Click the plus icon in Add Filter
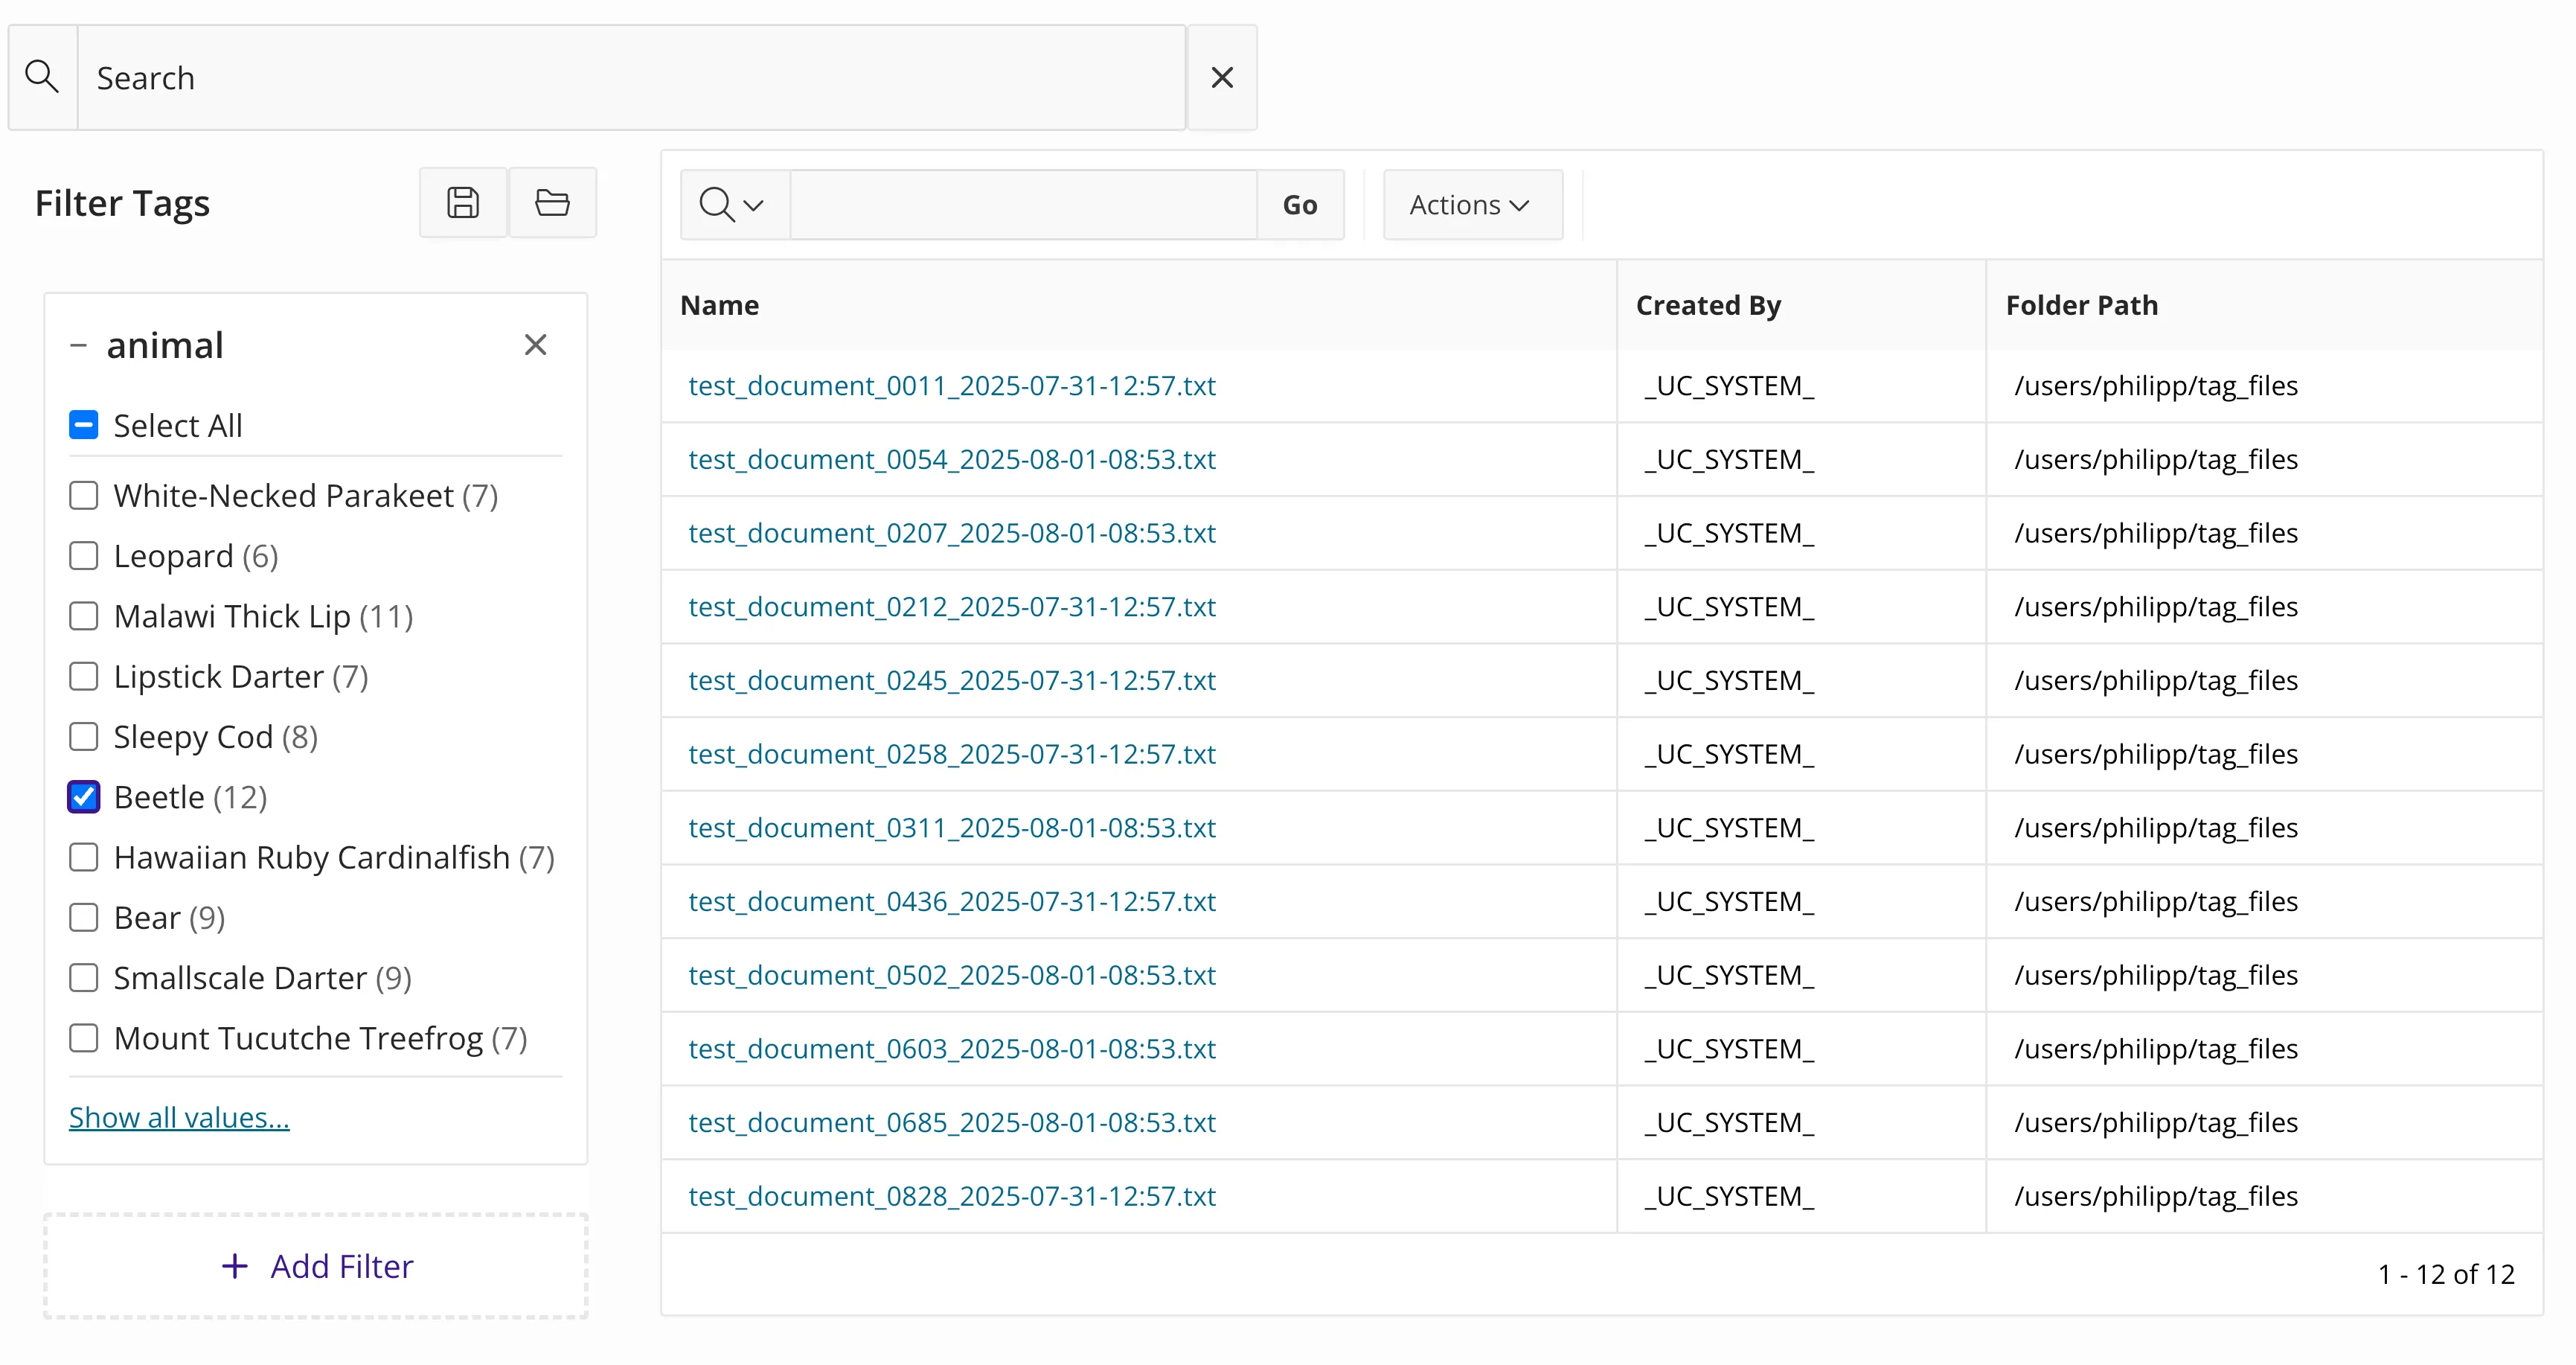This screenshot has width=2576, height=1365. 234,1266
